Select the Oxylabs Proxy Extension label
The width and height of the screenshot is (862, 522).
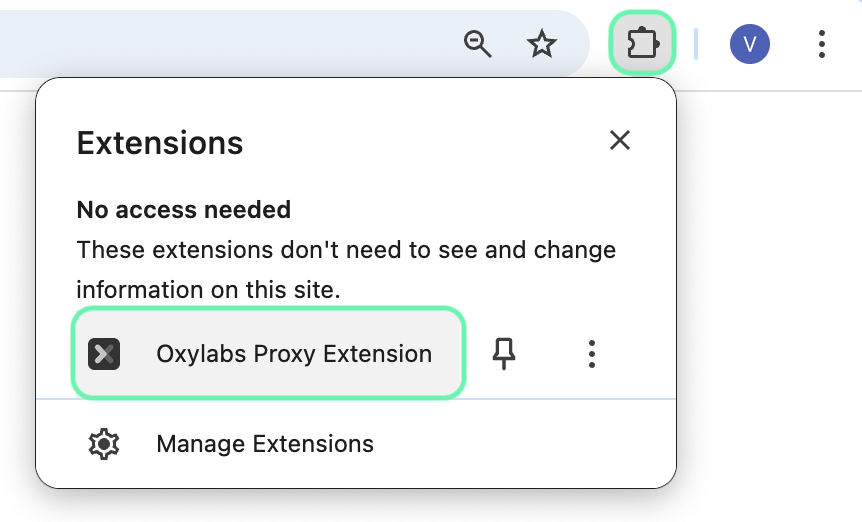tap(294, 354)
